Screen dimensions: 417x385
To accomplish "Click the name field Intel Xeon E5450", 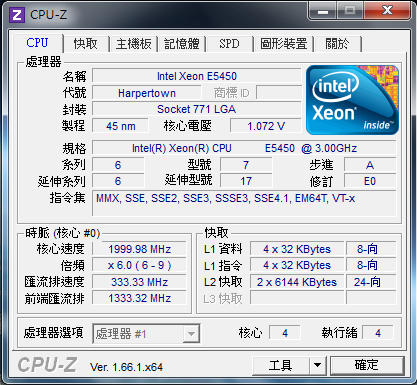I will (197, 76).
